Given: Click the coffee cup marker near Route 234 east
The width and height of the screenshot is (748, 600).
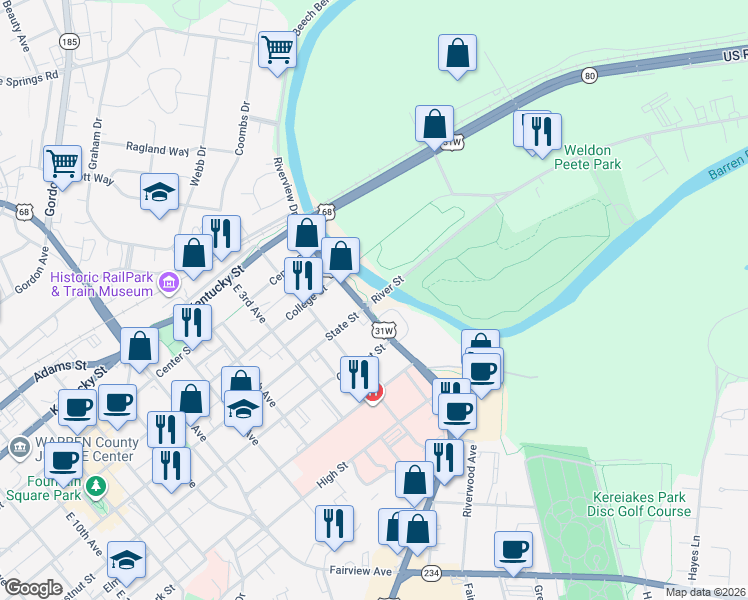Looking at the screenshot, I should pos(514,550).
